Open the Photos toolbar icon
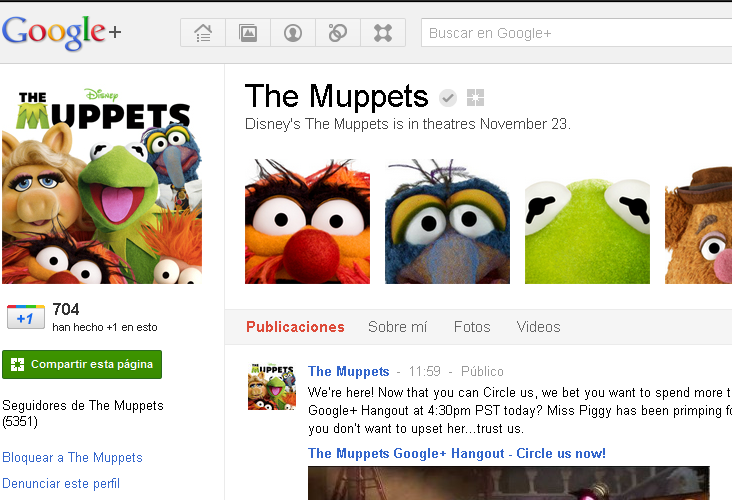732x500 pixels. coord(248,33)
